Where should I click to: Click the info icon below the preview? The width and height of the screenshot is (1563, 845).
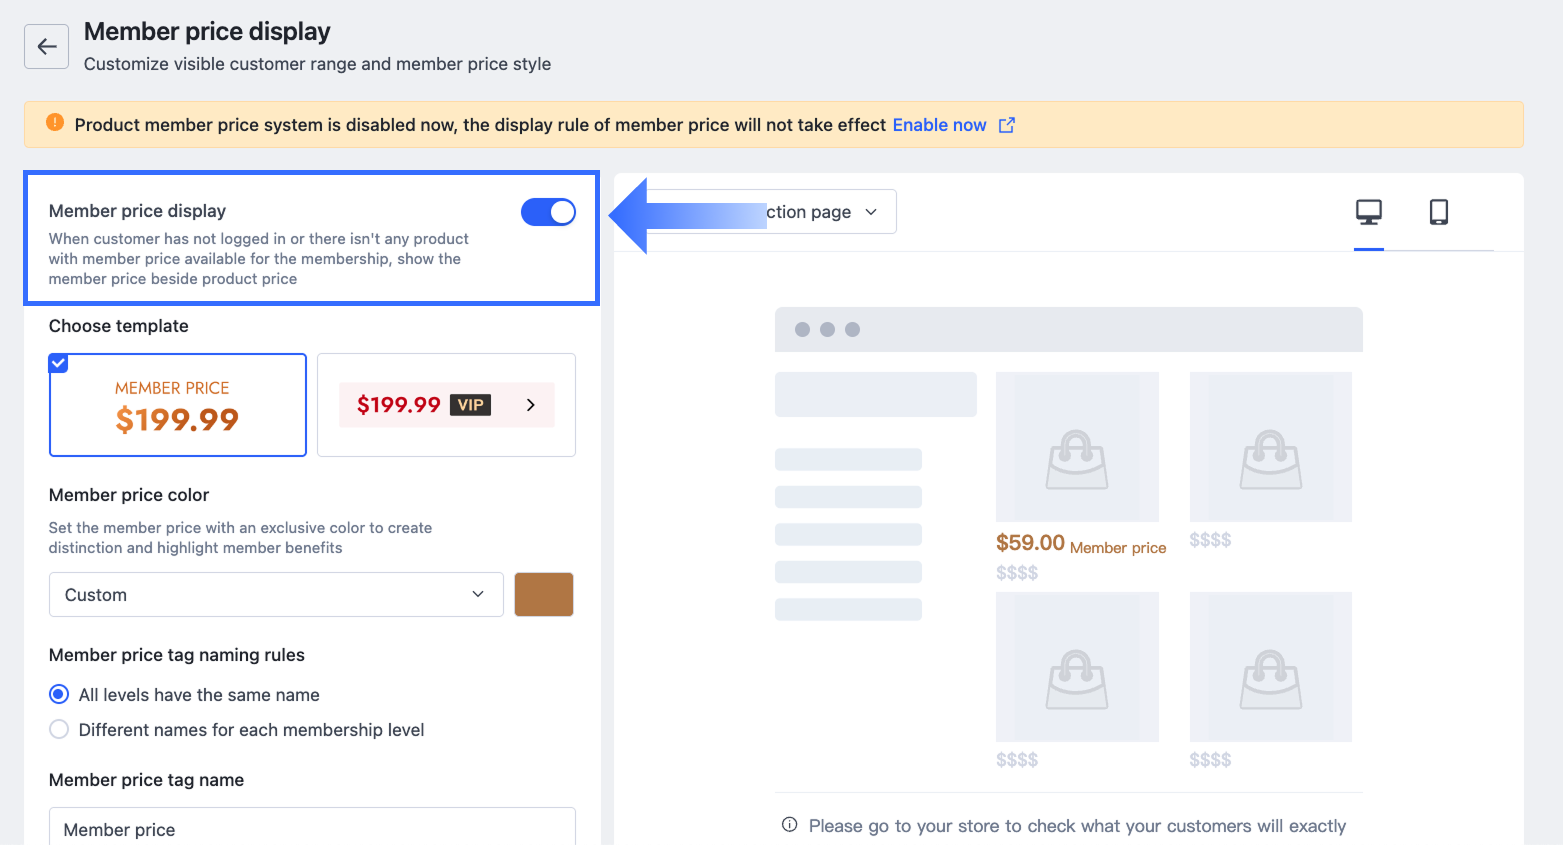click(x=789, y=825)
